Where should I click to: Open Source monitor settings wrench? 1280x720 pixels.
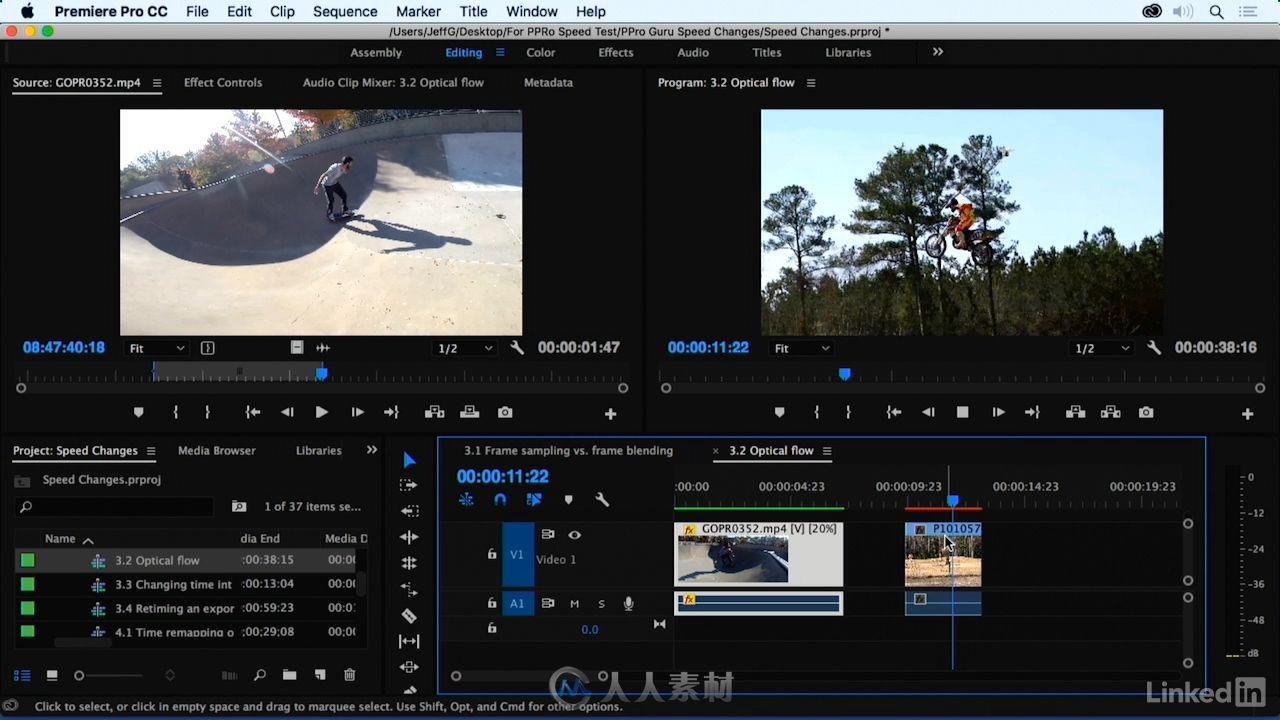pyautogui.click(x=517, y=348)
